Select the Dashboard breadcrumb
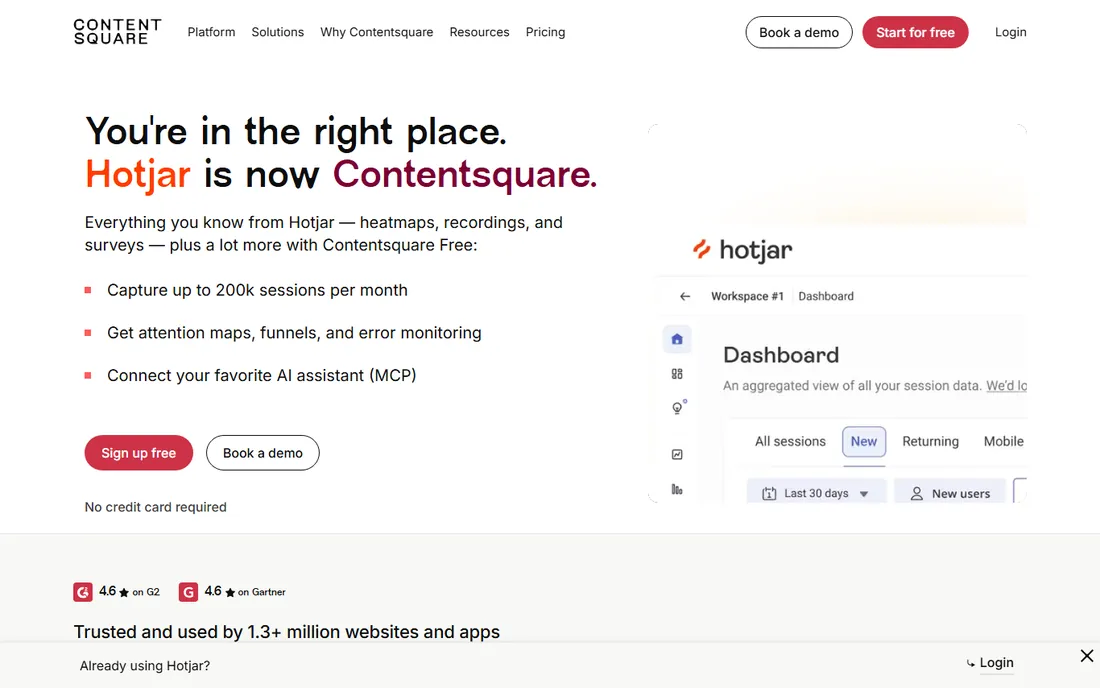 click(826, 297)
